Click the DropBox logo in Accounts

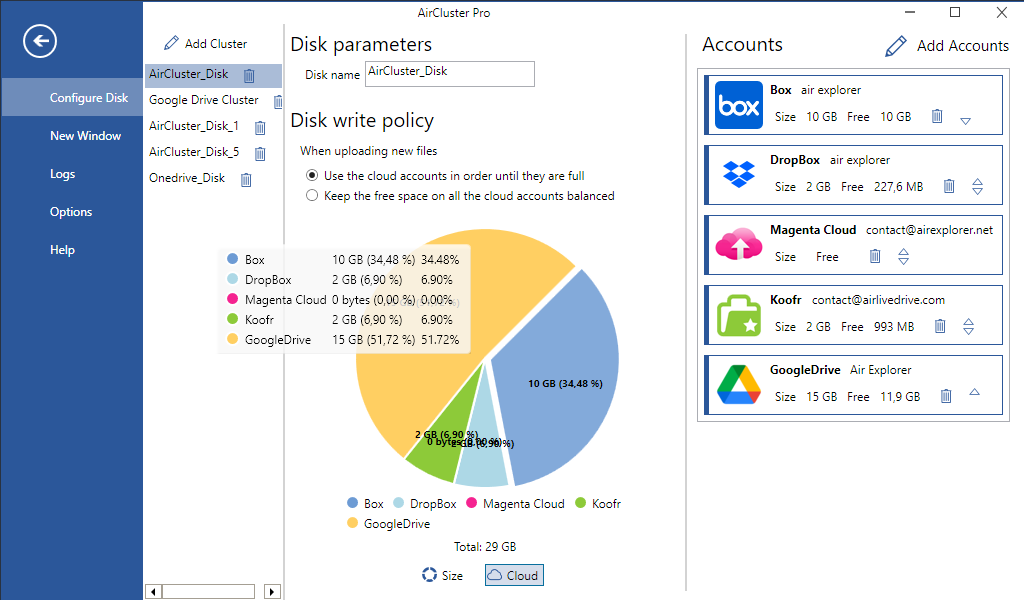tap(739, 174)
